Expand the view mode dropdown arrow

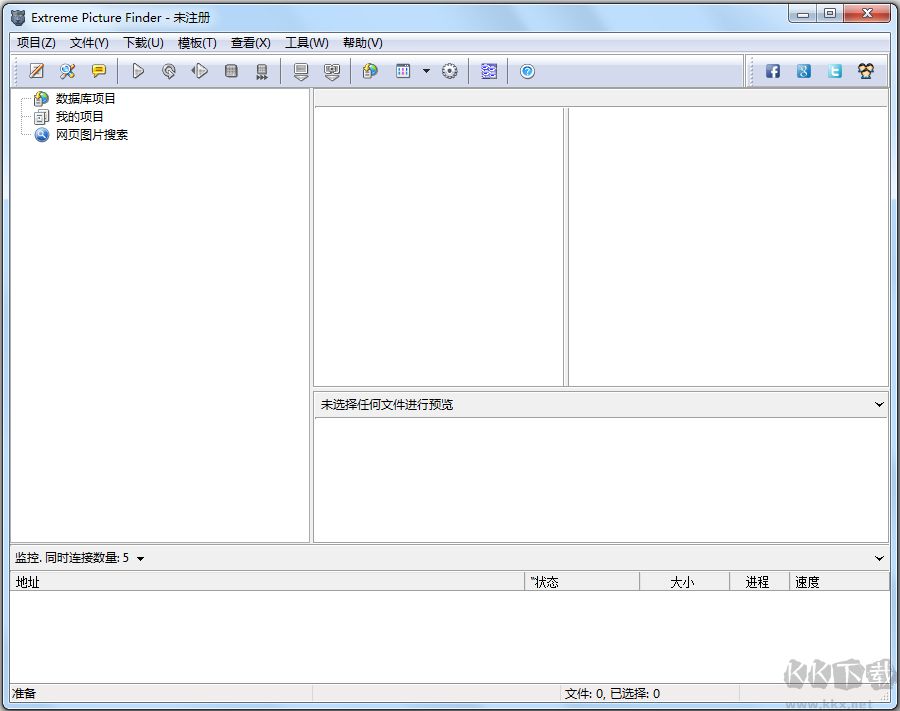point(426,70)
